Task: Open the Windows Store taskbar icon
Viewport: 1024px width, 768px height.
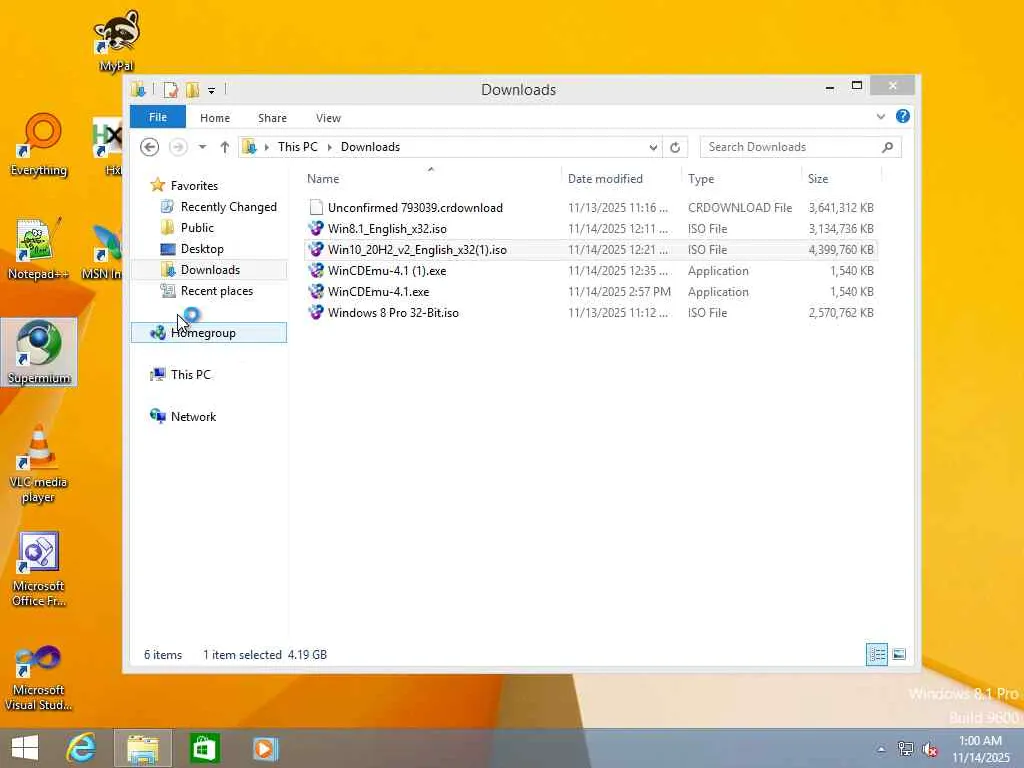Action: pos(204,748)
